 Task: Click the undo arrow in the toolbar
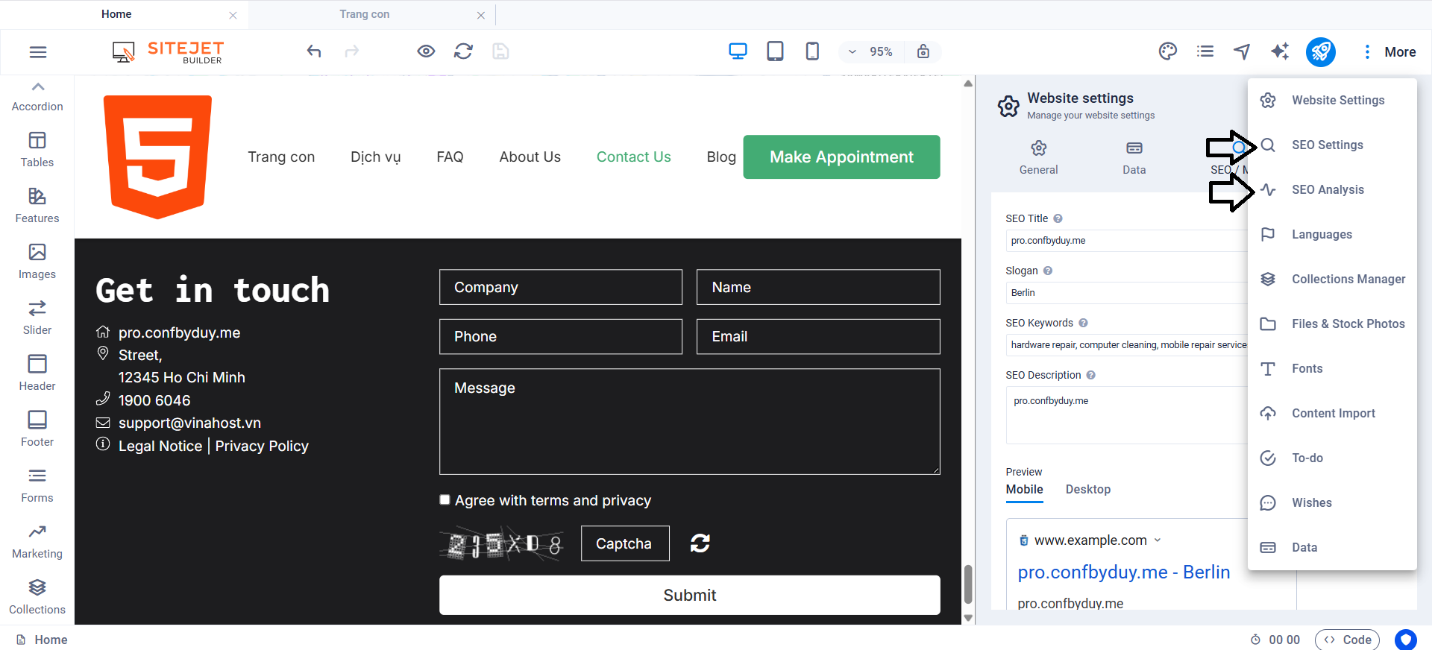pos(314,52)
